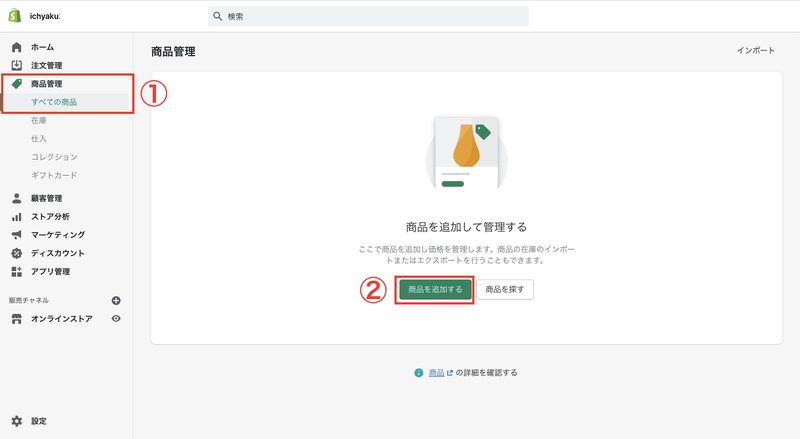Image resolution: width=800 pixels, height=439 pixels.
Task: Open オンラインストア sales channel
Action: tap(62, 319)
